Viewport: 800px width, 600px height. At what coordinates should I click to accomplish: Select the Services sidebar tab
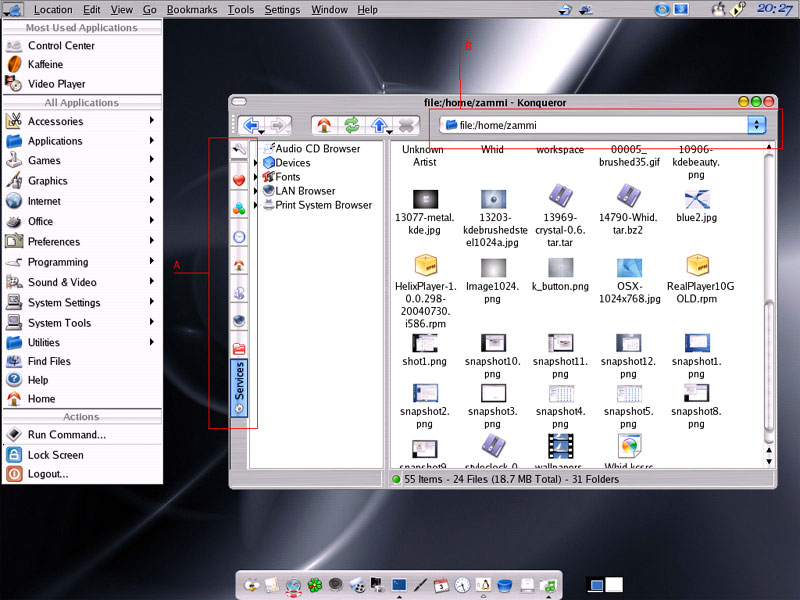(239, 388)
